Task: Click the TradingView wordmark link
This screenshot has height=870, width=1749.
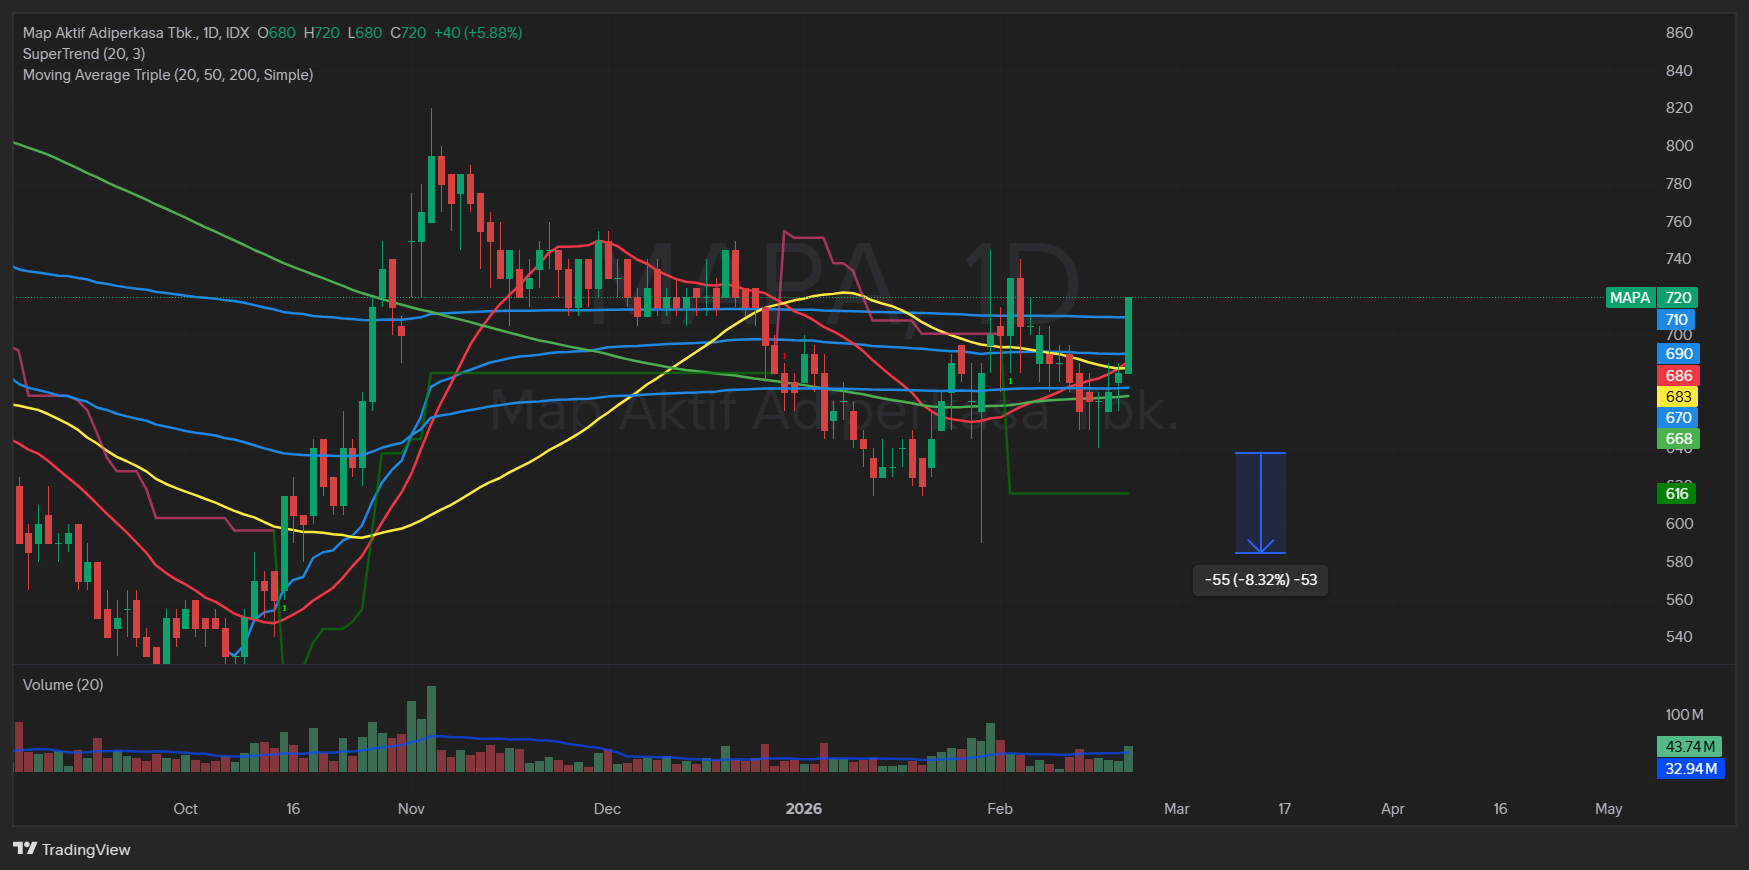Action: pos(86,849)
